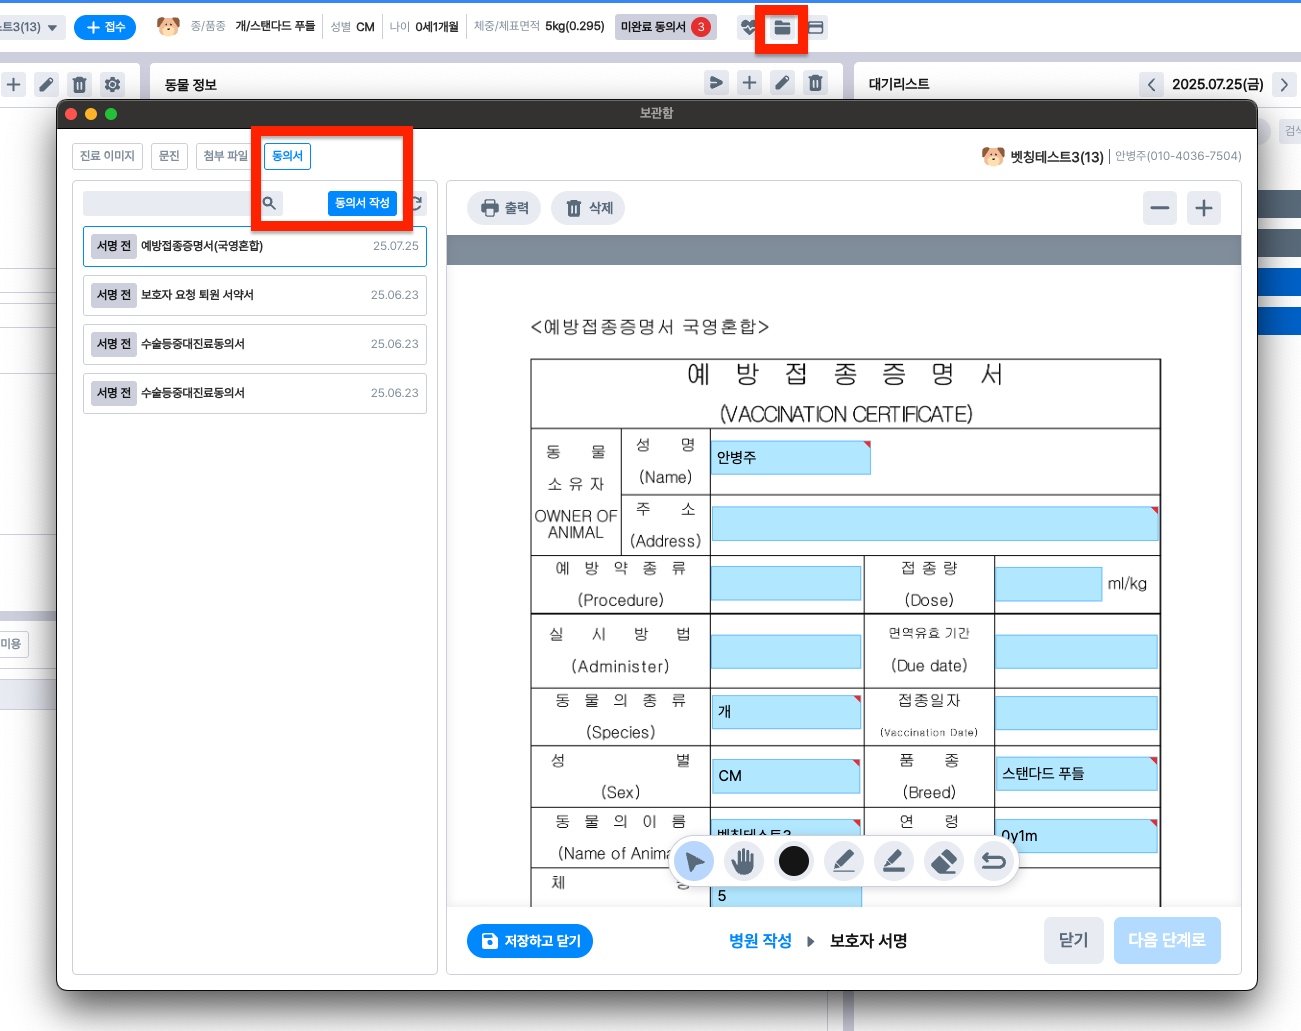Expand the patient dropdown in top-left of main window

pos(52,27)
